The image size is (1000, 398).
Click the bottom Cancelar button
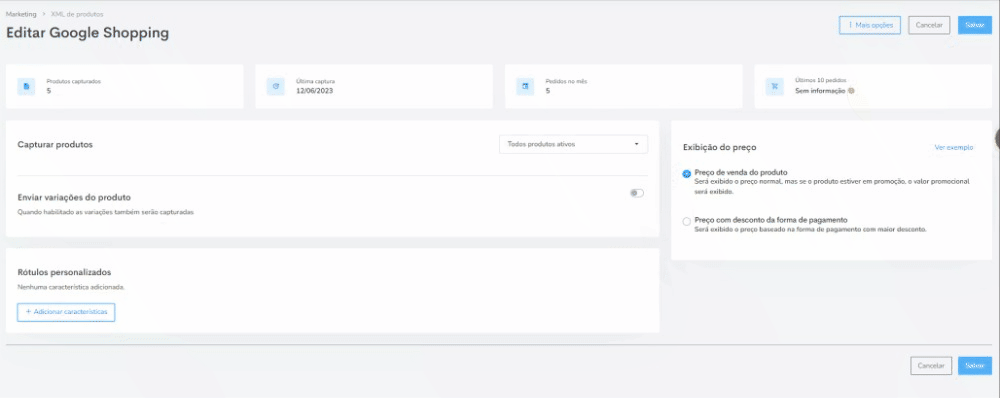931,365
